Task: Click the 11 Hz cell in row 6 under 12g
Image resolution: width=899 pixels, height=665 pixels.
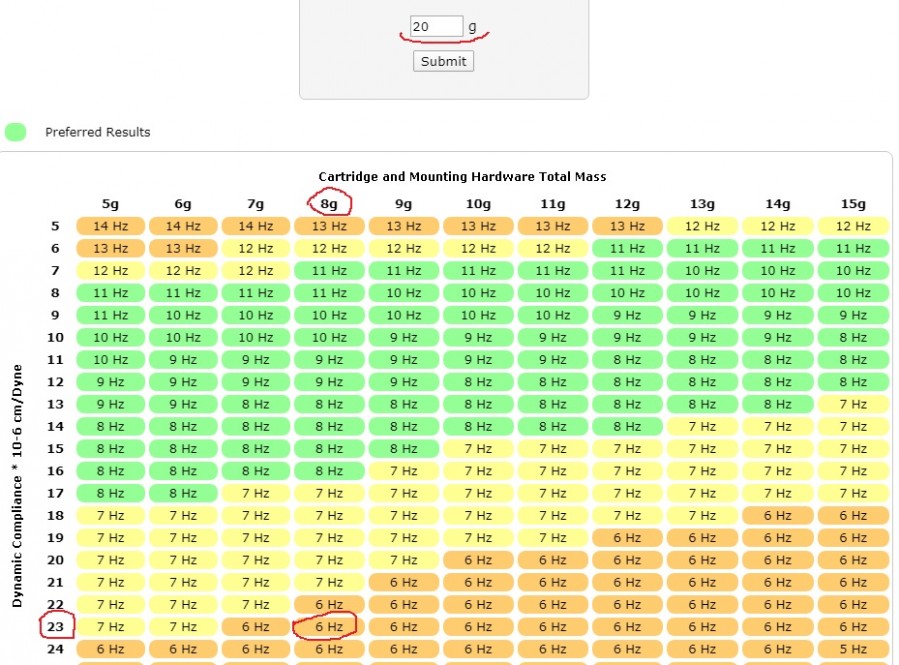Action: [x=627, y=248]
